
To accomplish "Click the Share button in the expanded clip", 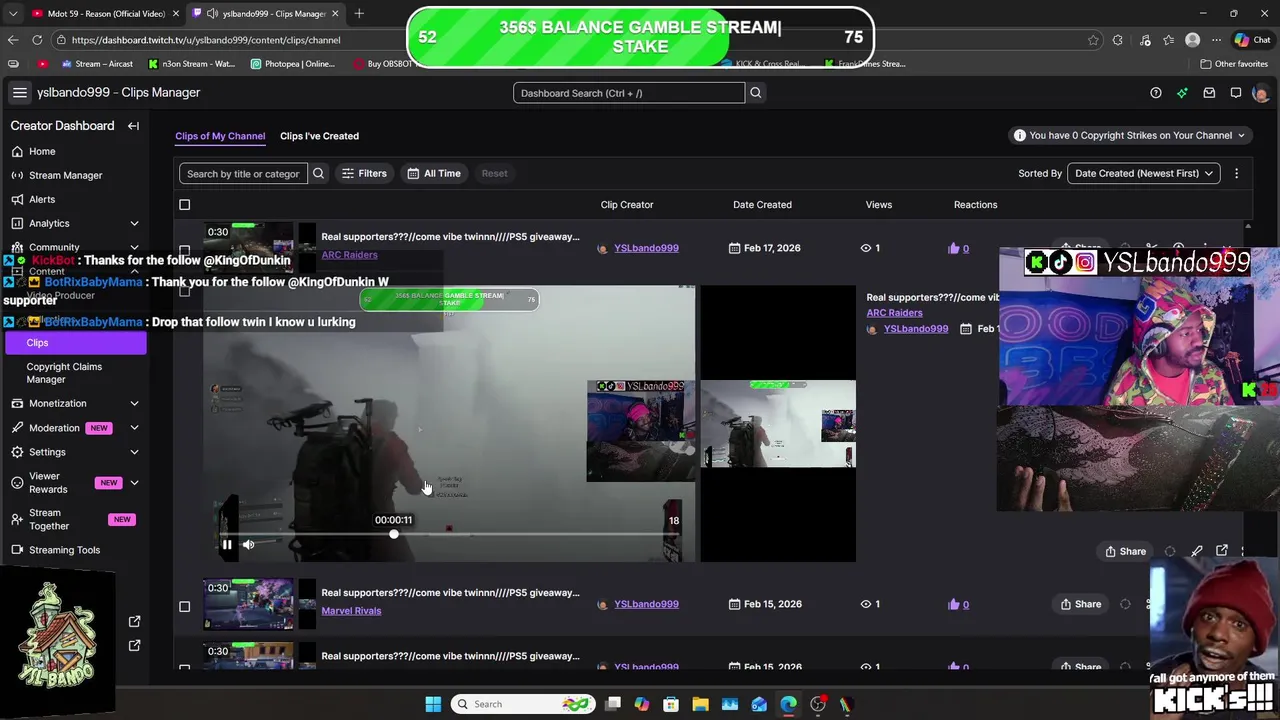I will (1125, 551).
